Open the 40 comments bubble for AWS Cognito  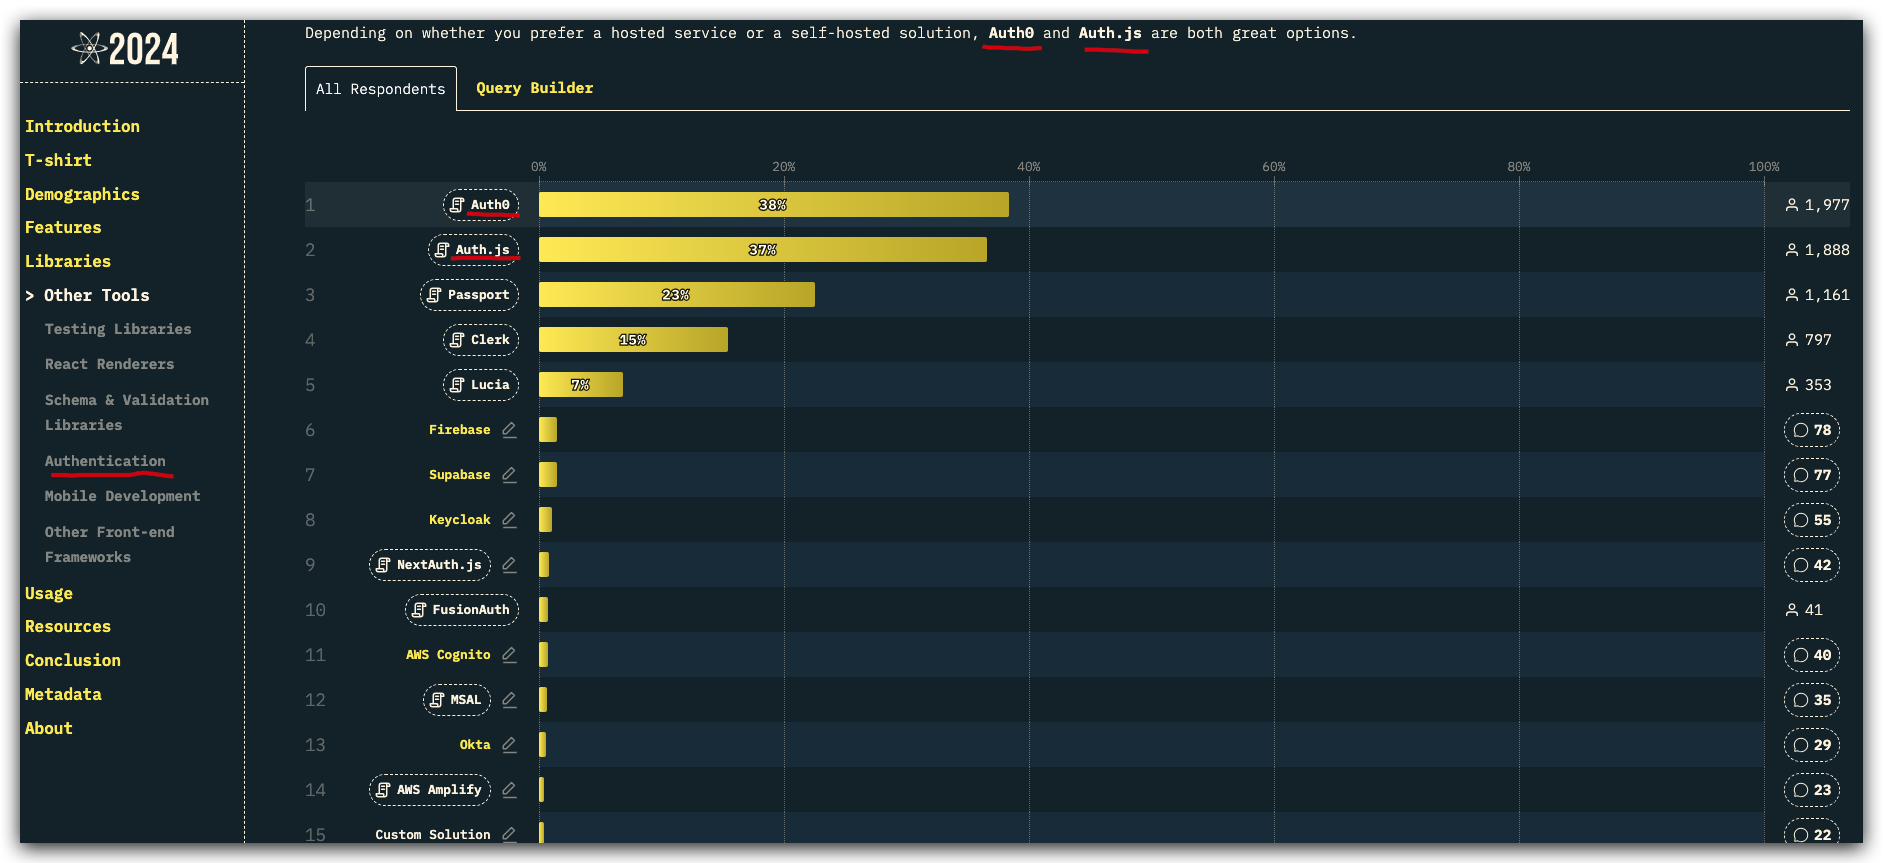pos(1812,655)
